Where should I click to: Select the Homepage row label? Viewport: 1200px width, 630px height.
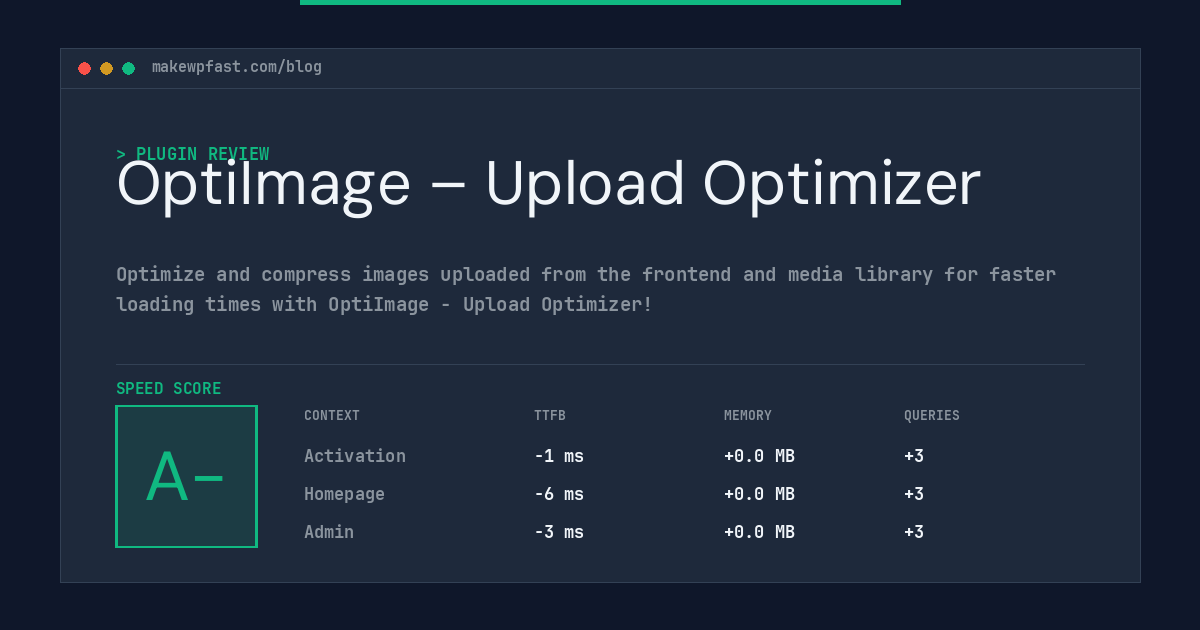[x=344, y=494]
